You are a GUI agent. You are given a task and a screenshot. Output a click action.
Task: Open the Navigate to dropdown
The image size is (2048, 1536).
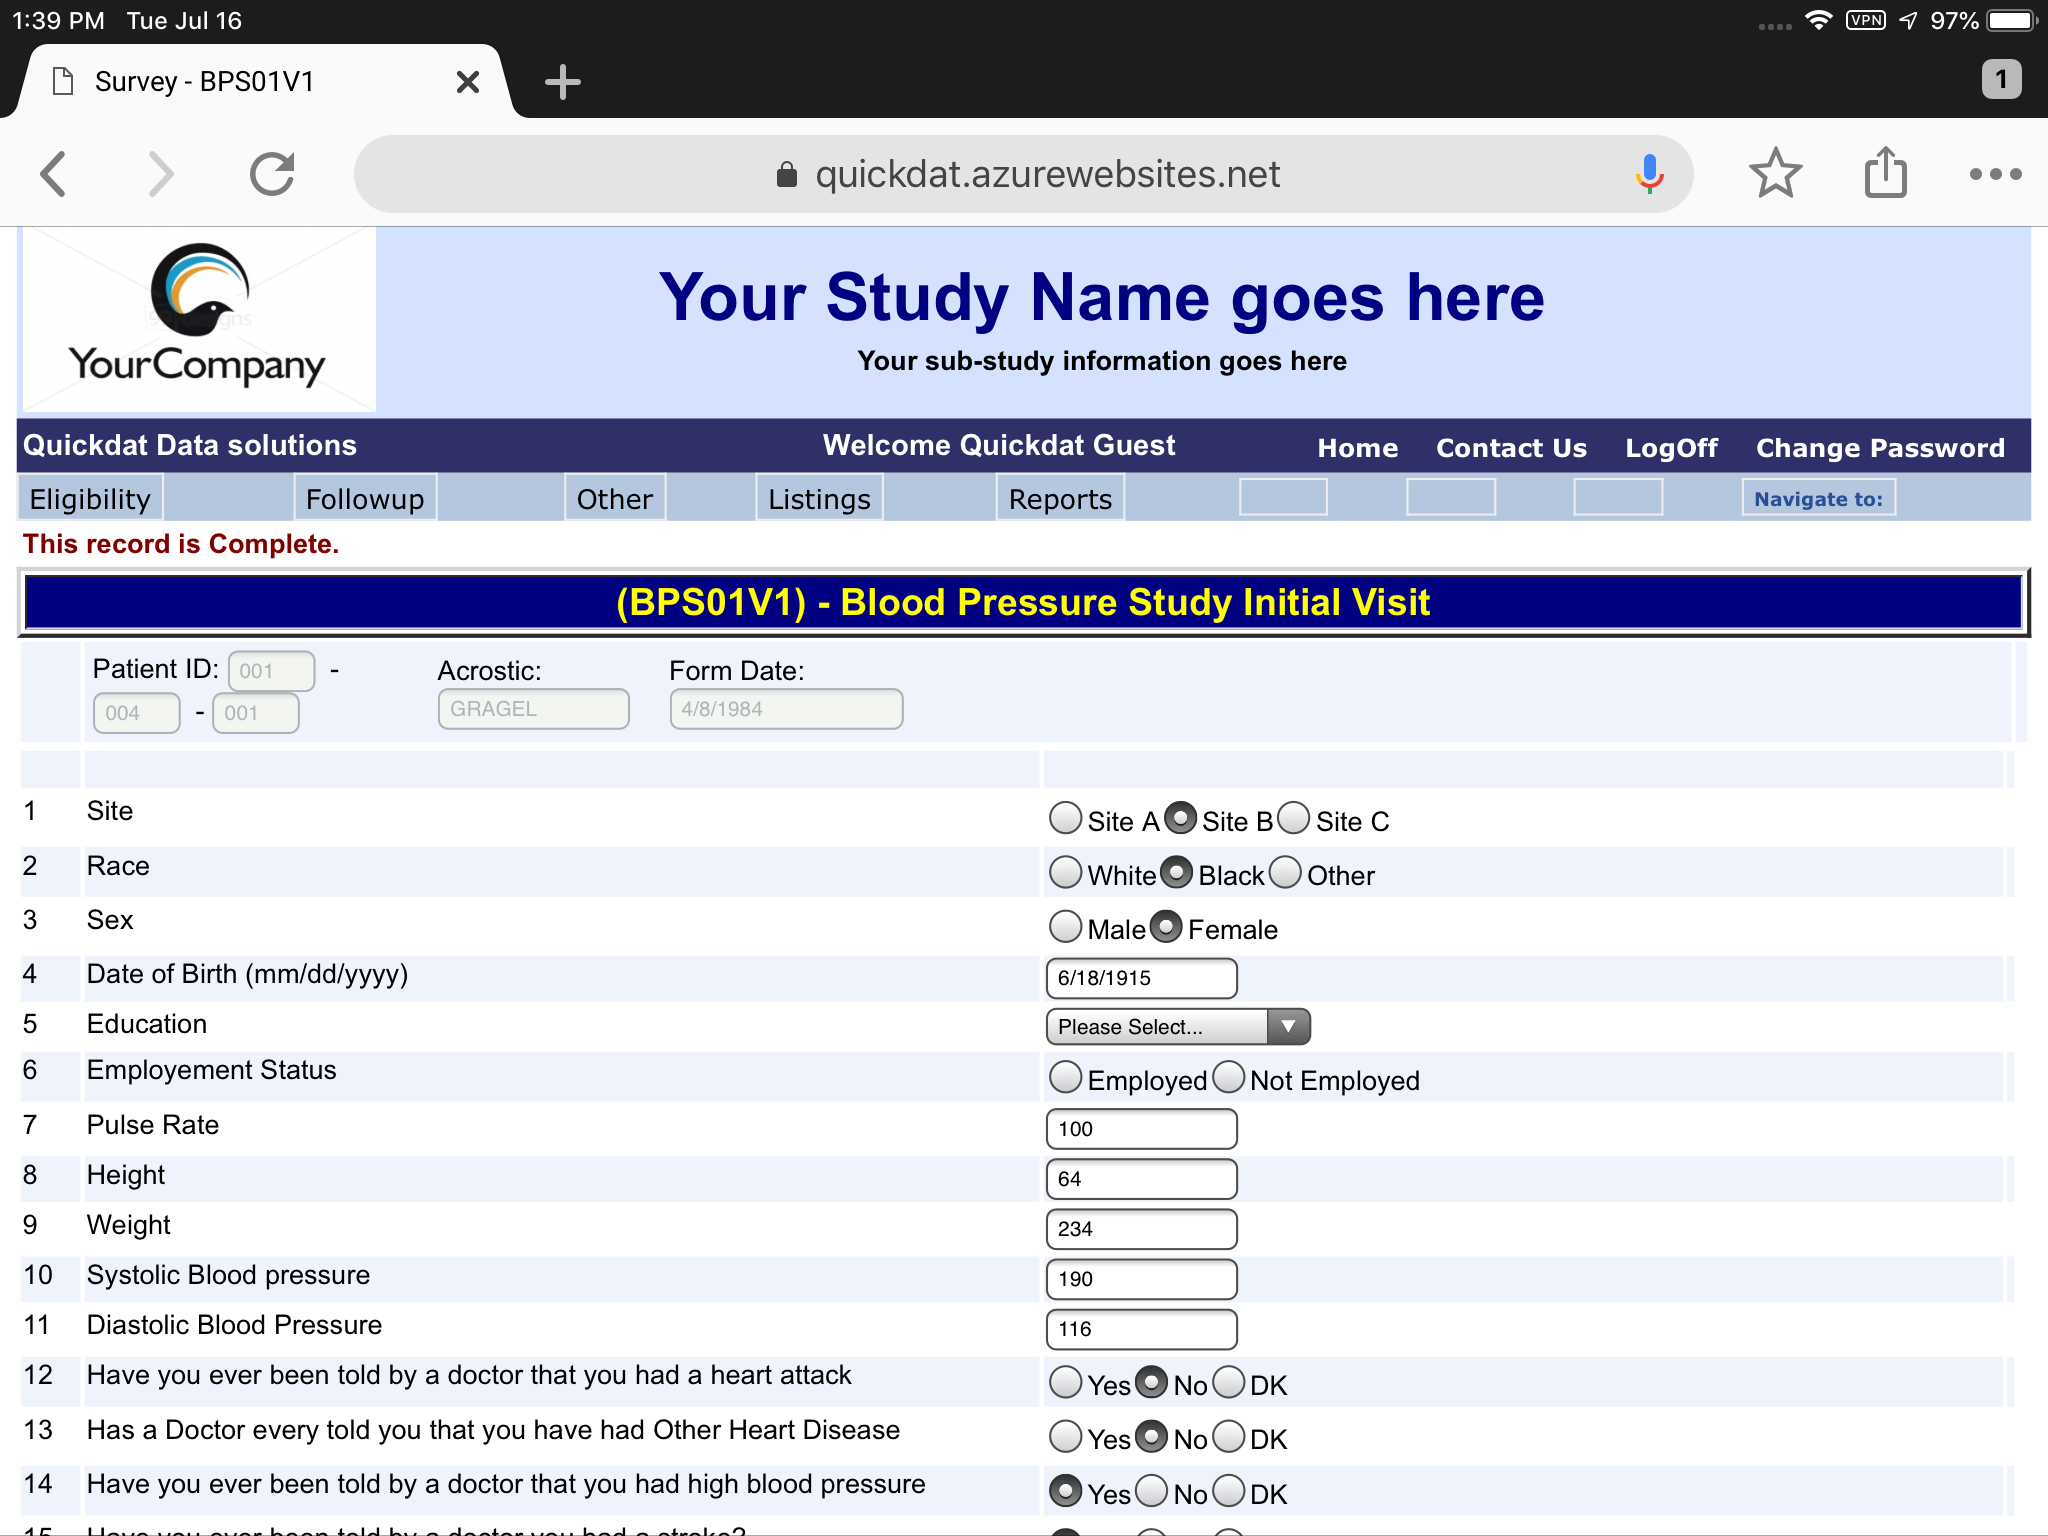[x=1817, y=499]
